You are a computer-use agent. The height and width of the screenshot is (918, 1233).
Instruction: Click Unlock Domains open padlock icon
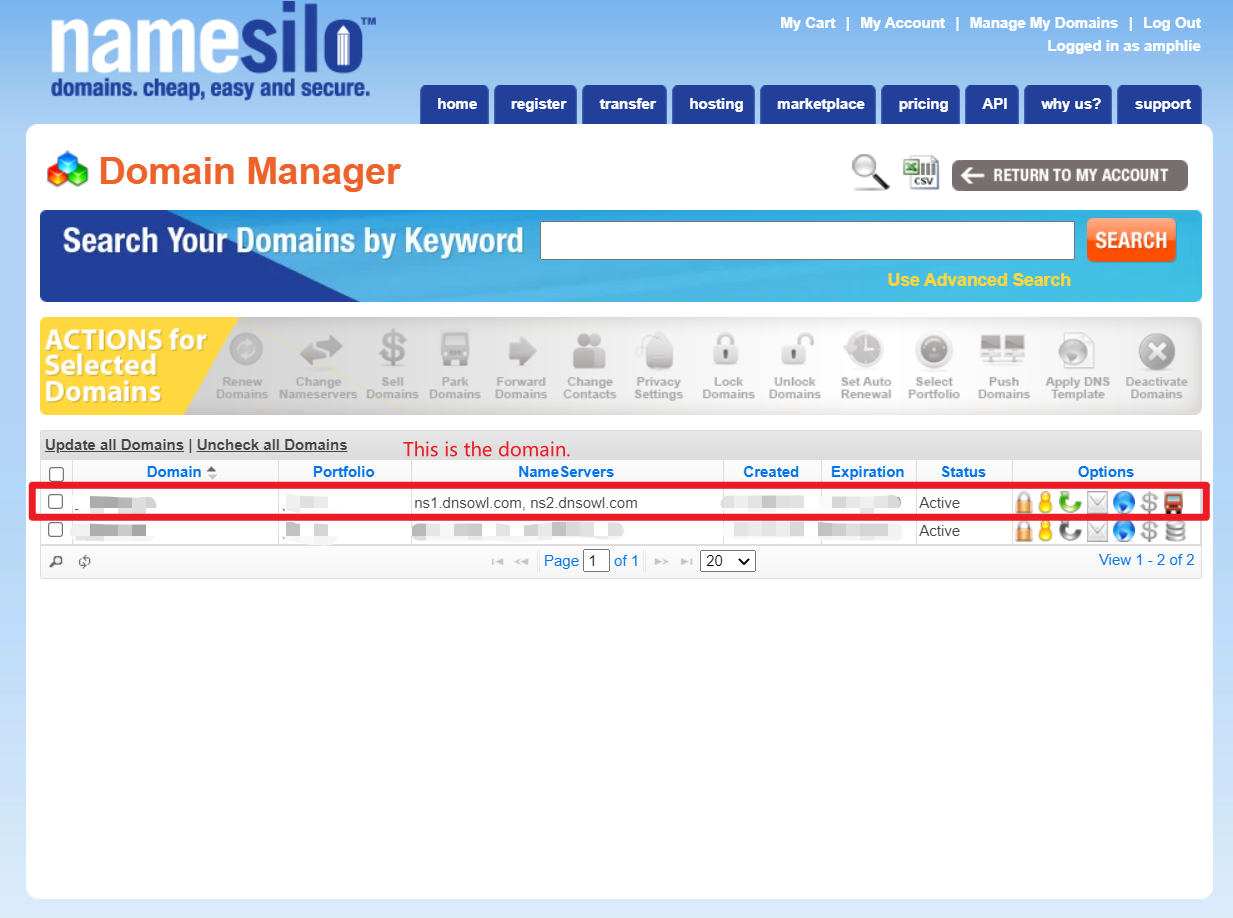(x=795, y=351)
